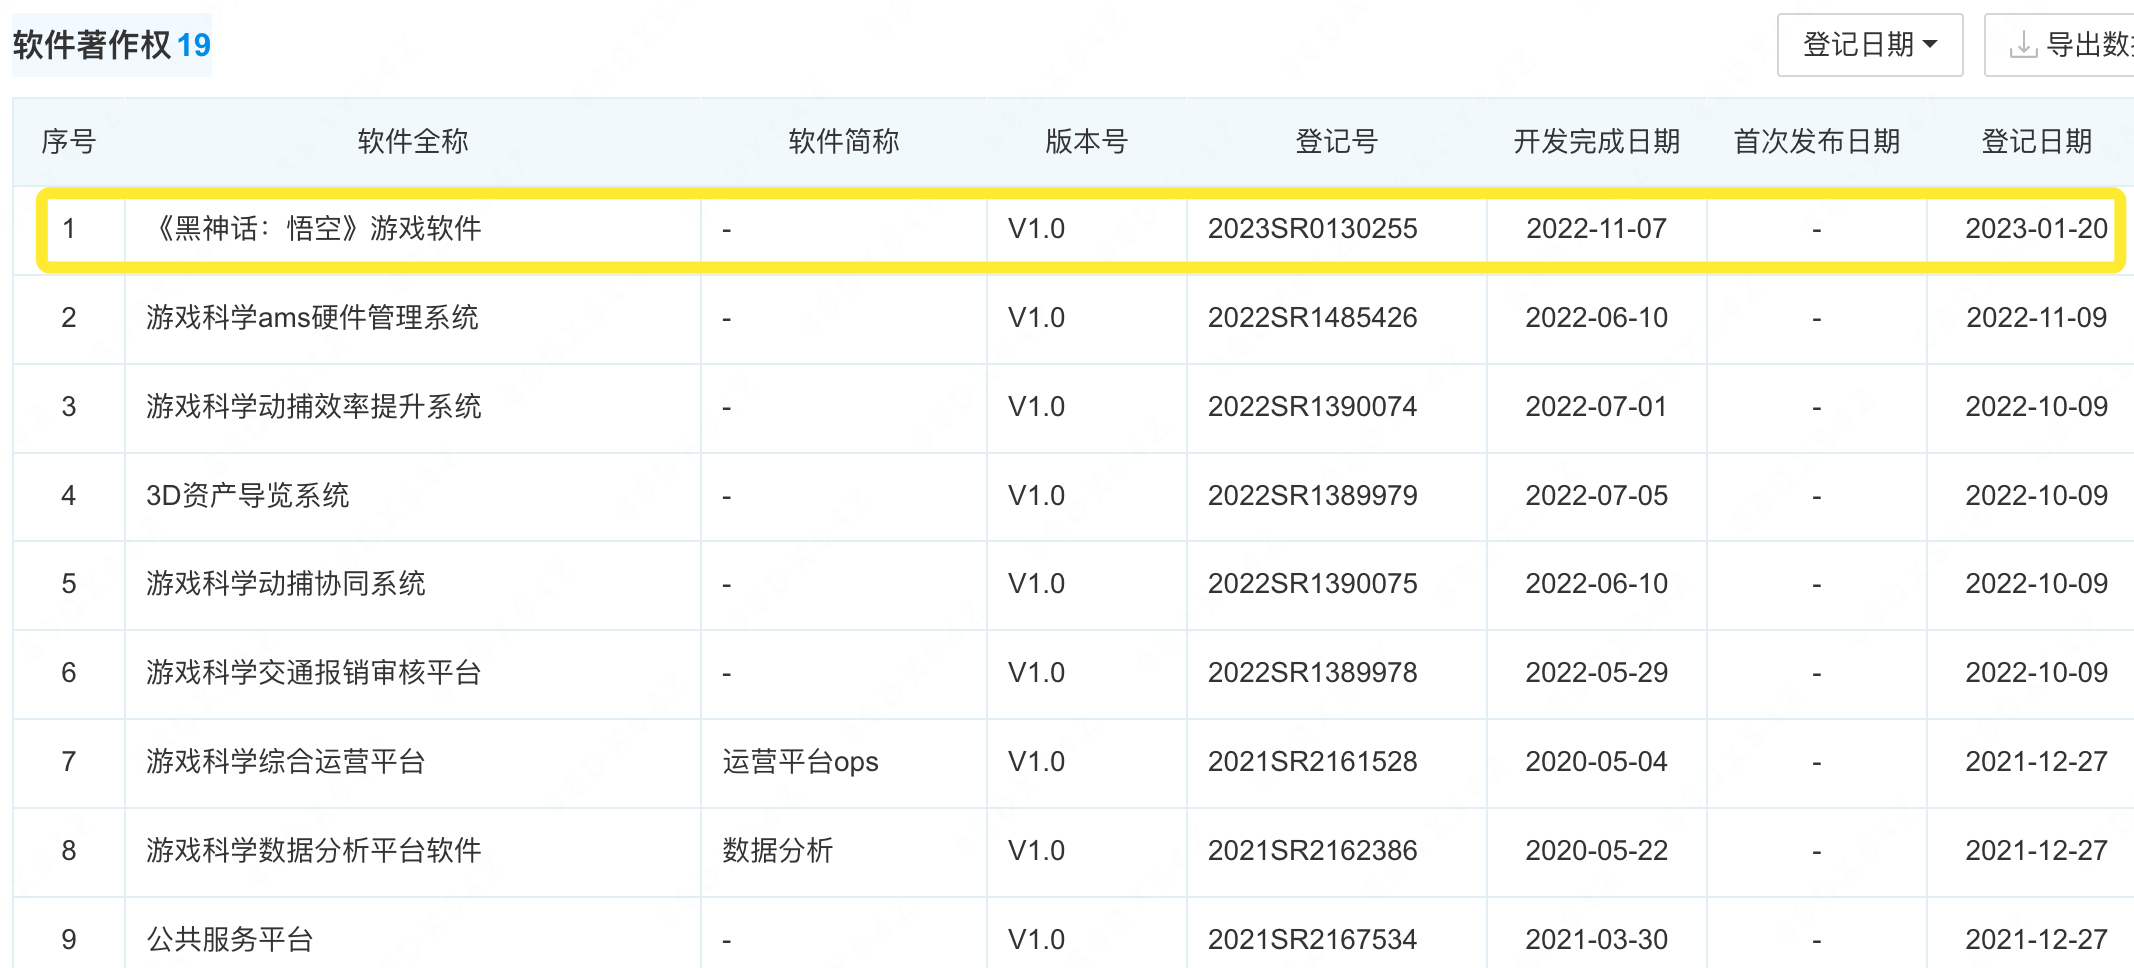2134x968 pixels.
Task: Click registration number 2021SR2161528
Action: point(1313,762)
